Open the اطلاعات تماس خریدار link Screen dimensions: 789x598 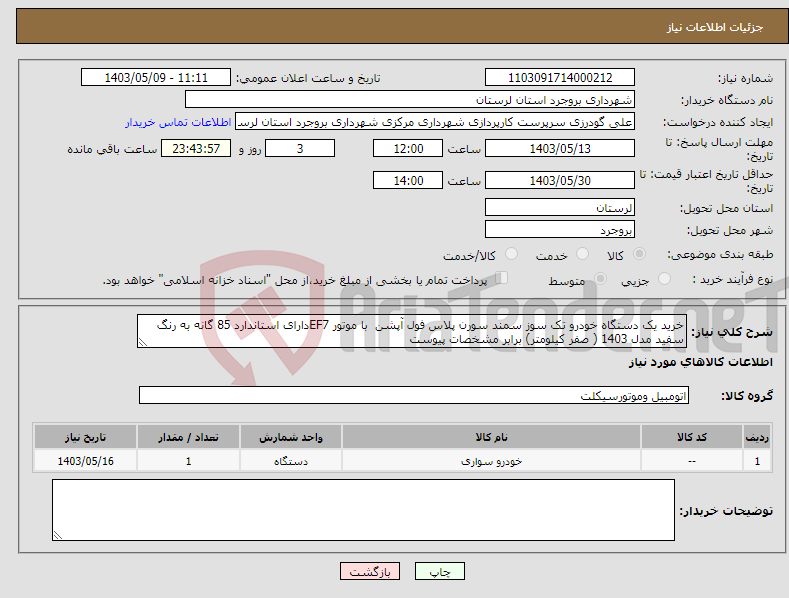tap(178, 122)
